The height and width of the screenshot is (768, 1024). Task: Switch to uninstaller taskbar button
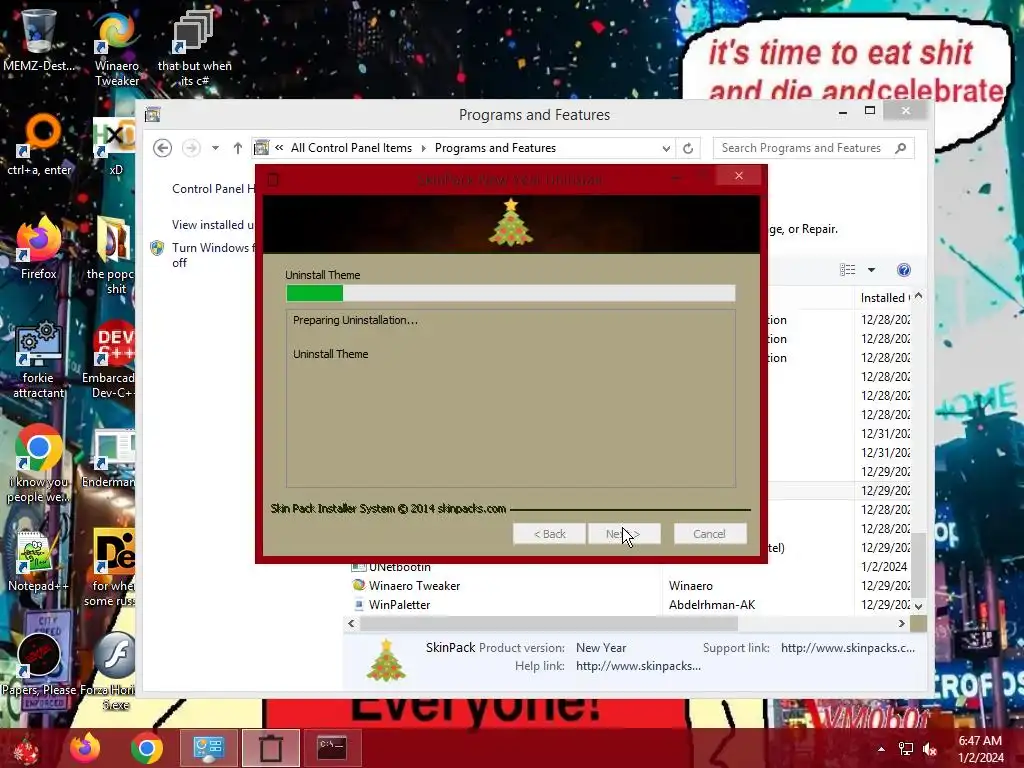point(270,748)
